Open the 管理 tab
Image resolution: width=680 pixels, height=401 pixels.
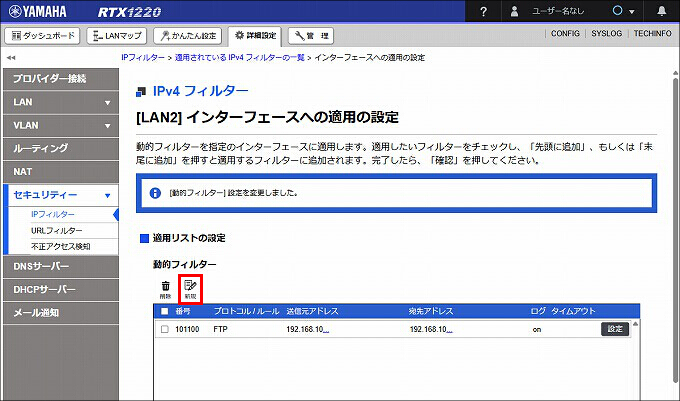pyautogui.click(x=311, y=36)
